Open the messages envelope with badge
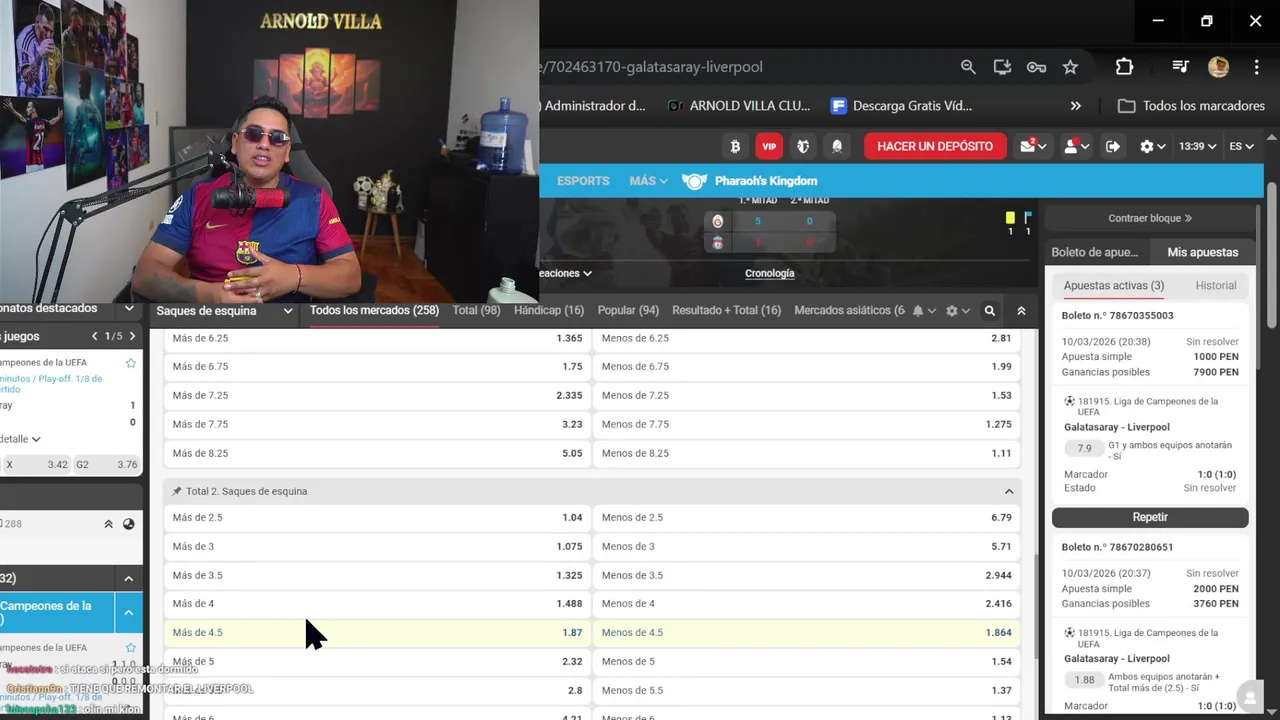 click(1033, 146)
